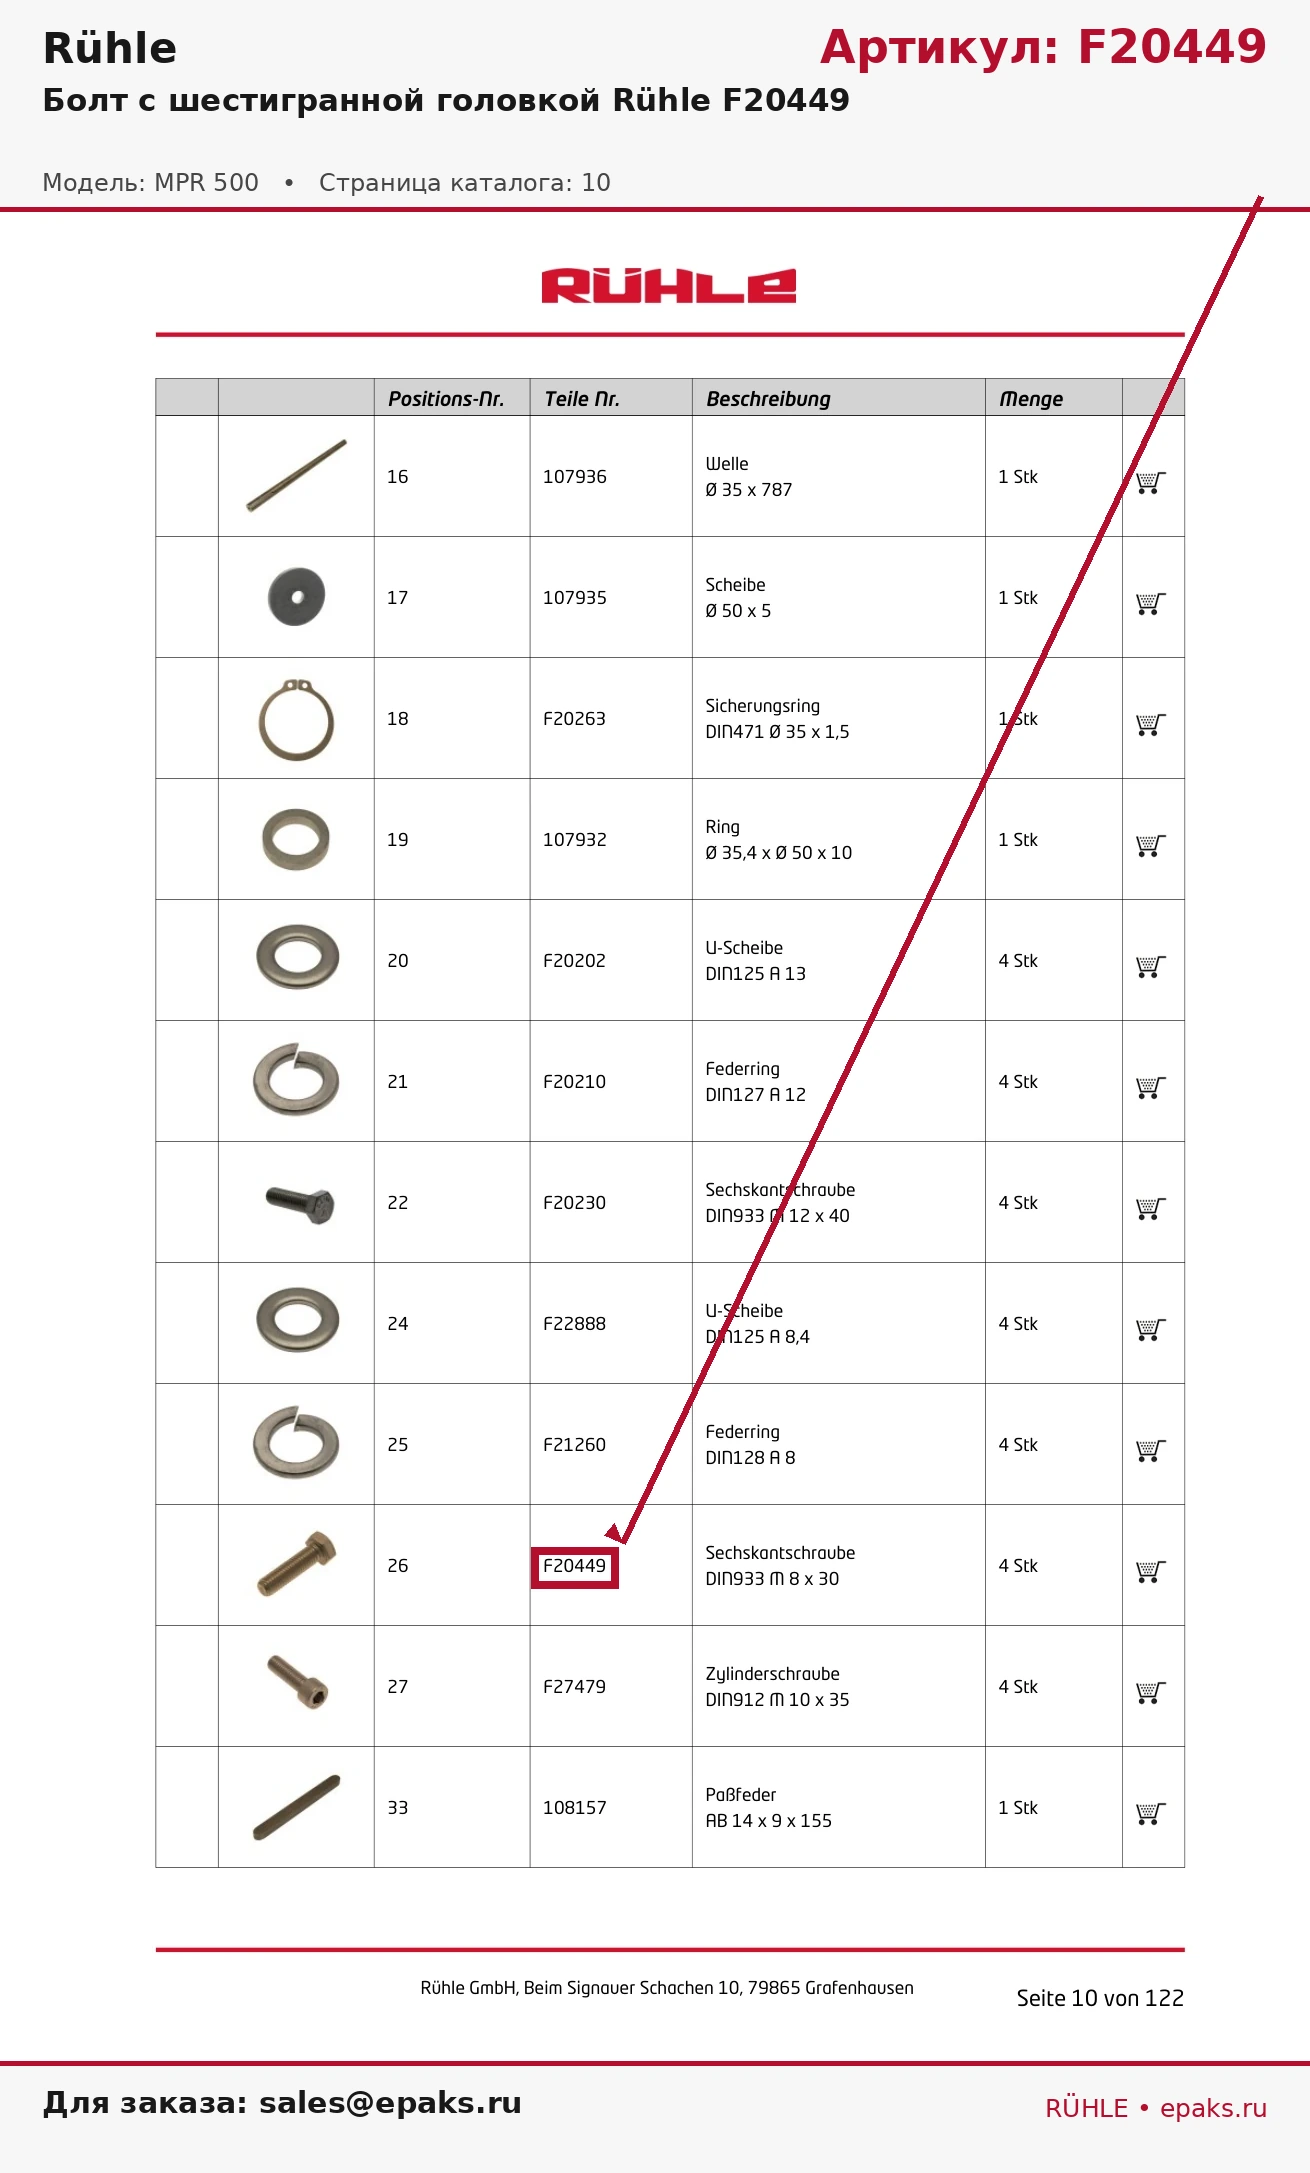Open the sales@epaks.ru email address

pyautogui.click(x=390, y=2102)
